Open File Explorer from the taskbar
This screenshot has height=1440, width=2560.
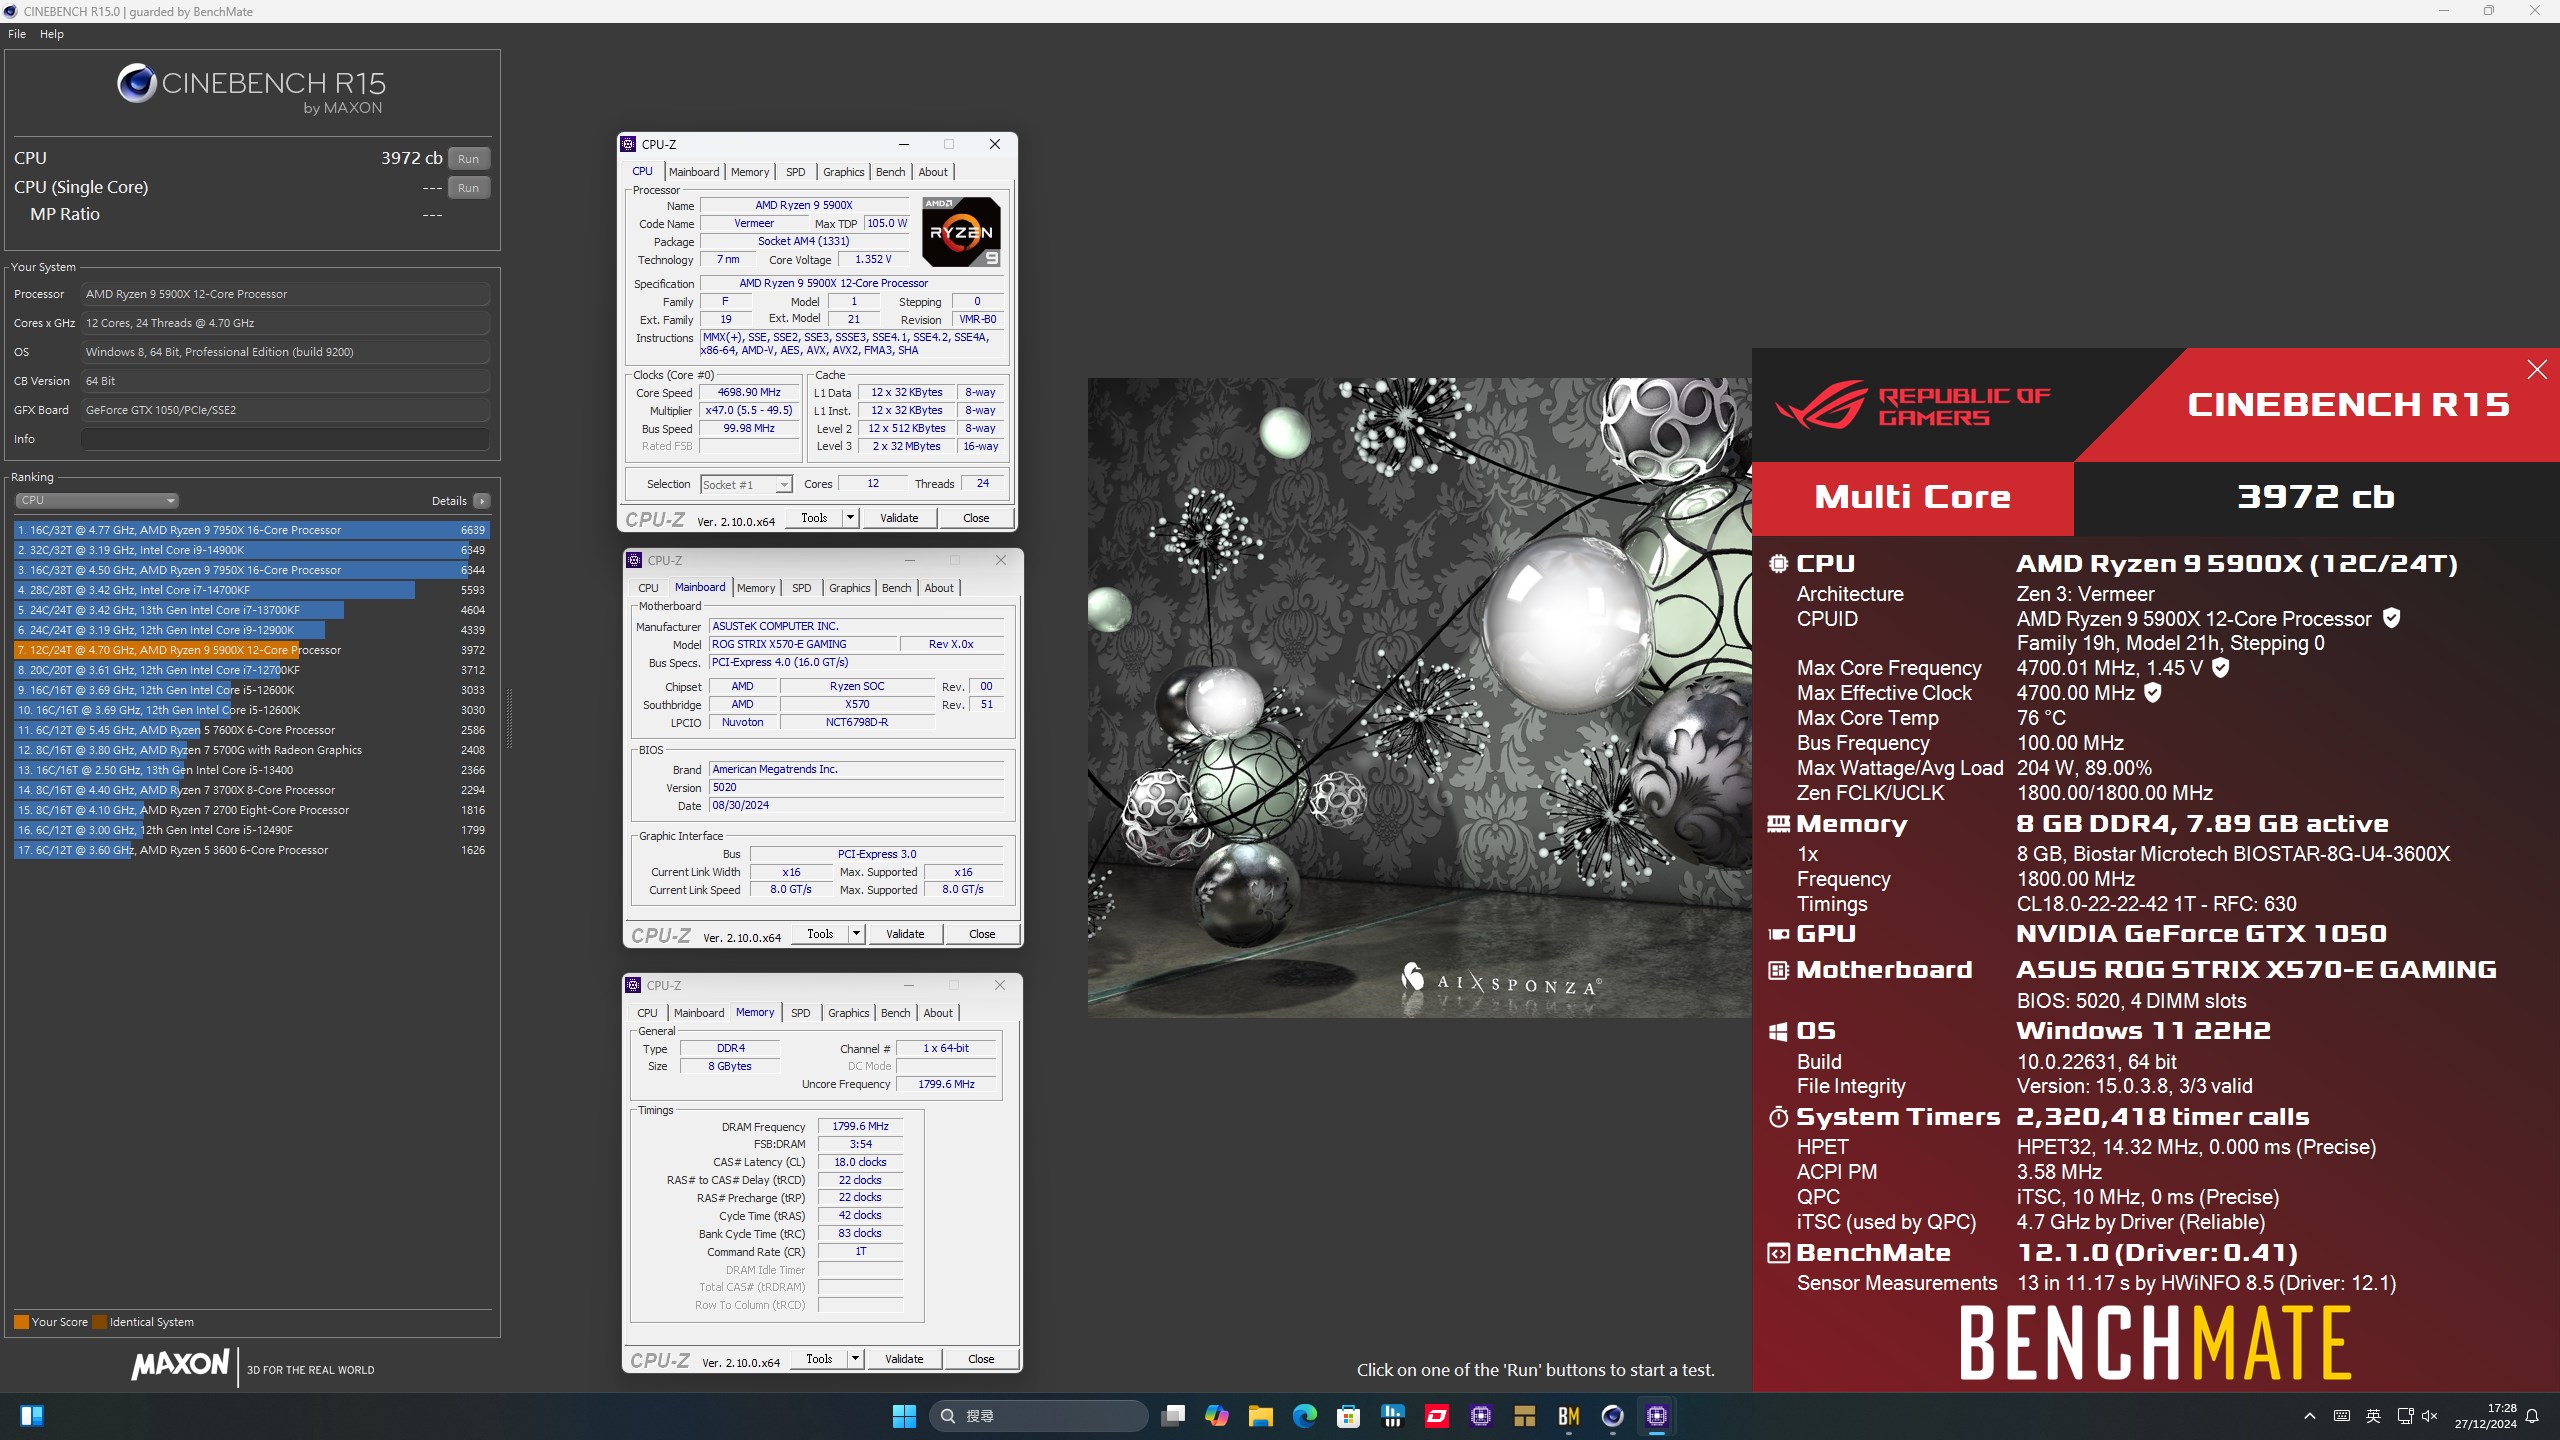click(1260, 1415)
